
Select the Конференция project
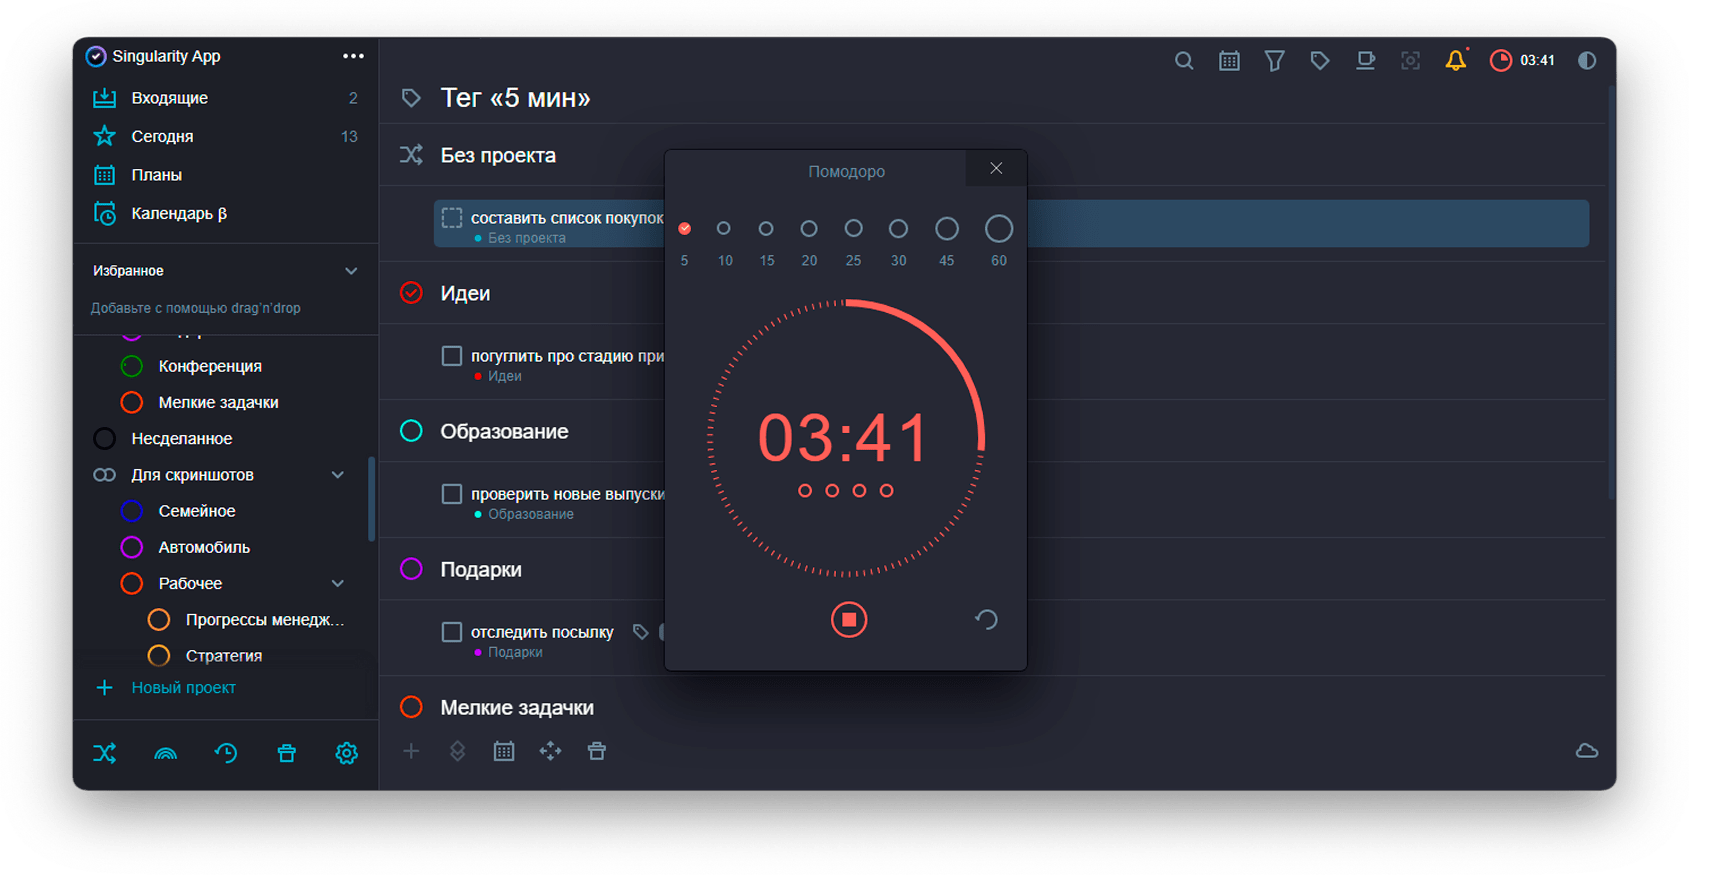click(210, 366)
